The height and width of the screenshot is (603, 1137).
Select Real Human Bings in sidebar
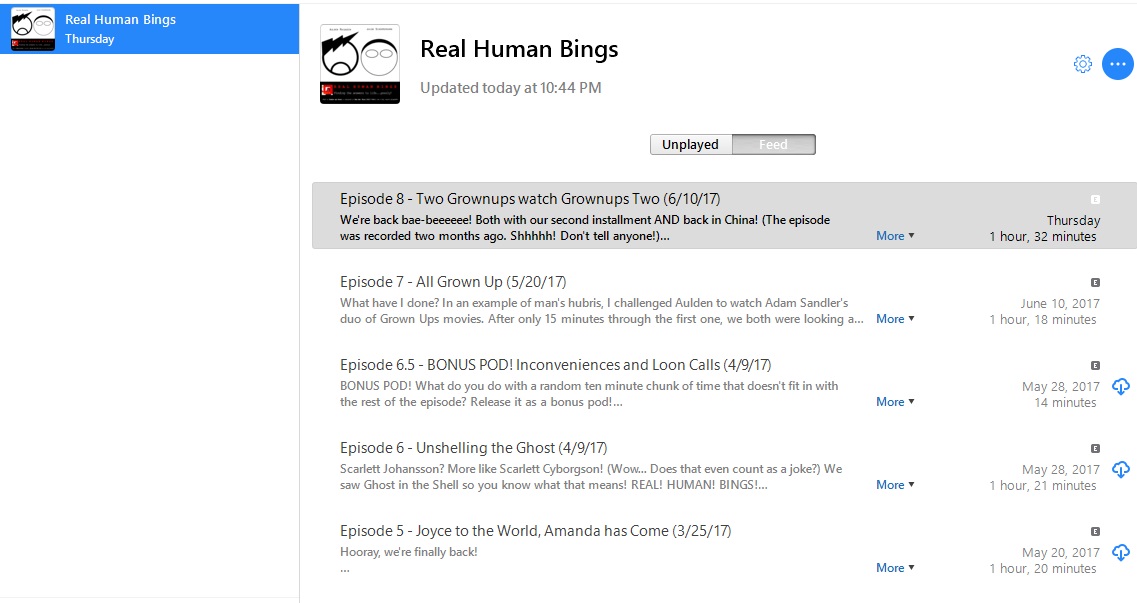[x=149, y=29]
